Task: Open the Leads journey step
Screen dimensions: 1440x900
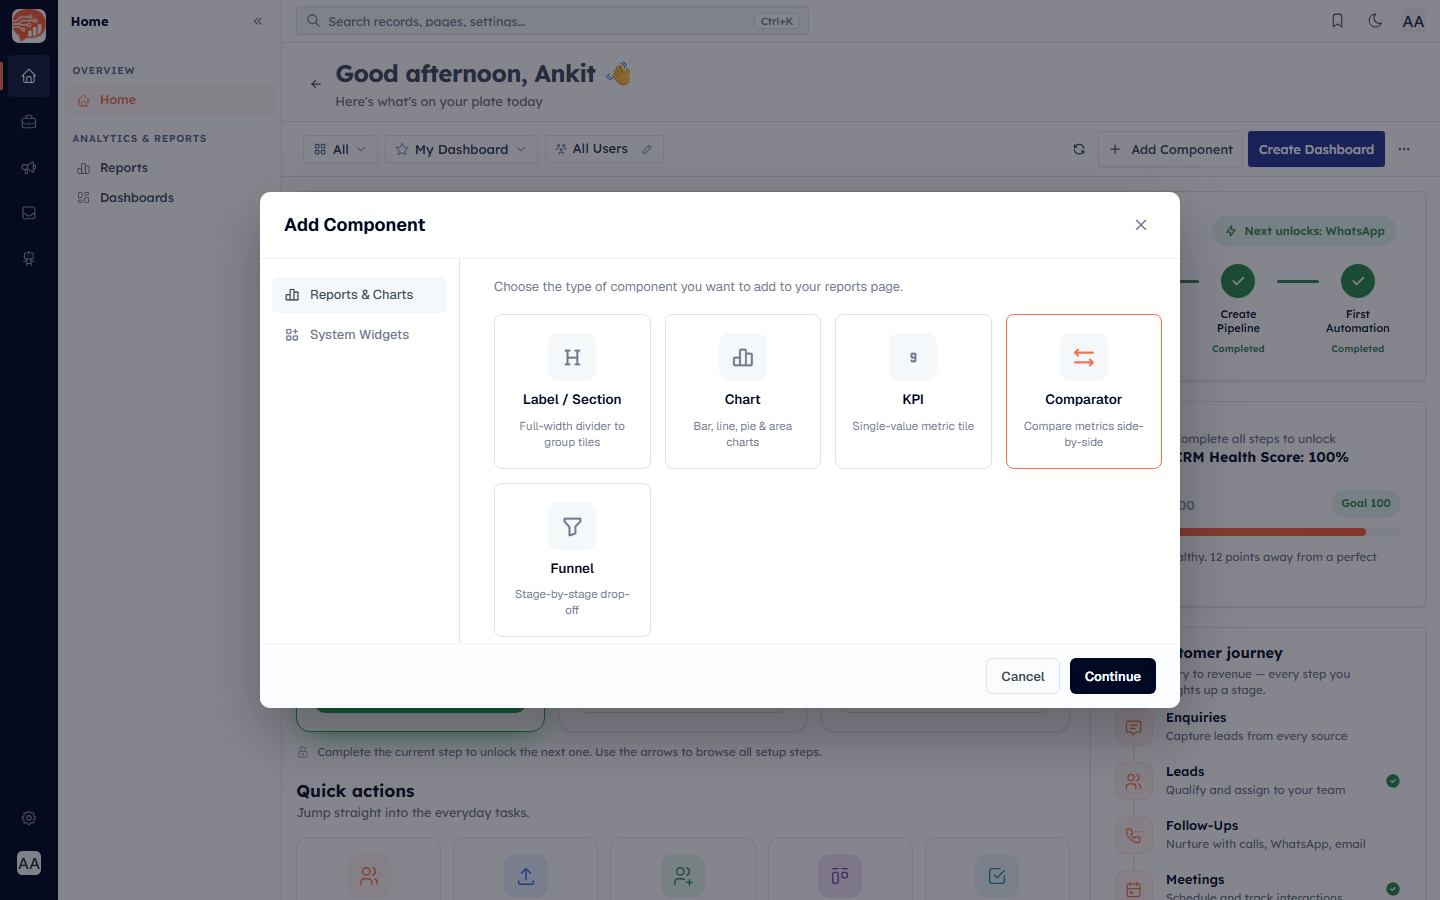Action: (1256, 780)
